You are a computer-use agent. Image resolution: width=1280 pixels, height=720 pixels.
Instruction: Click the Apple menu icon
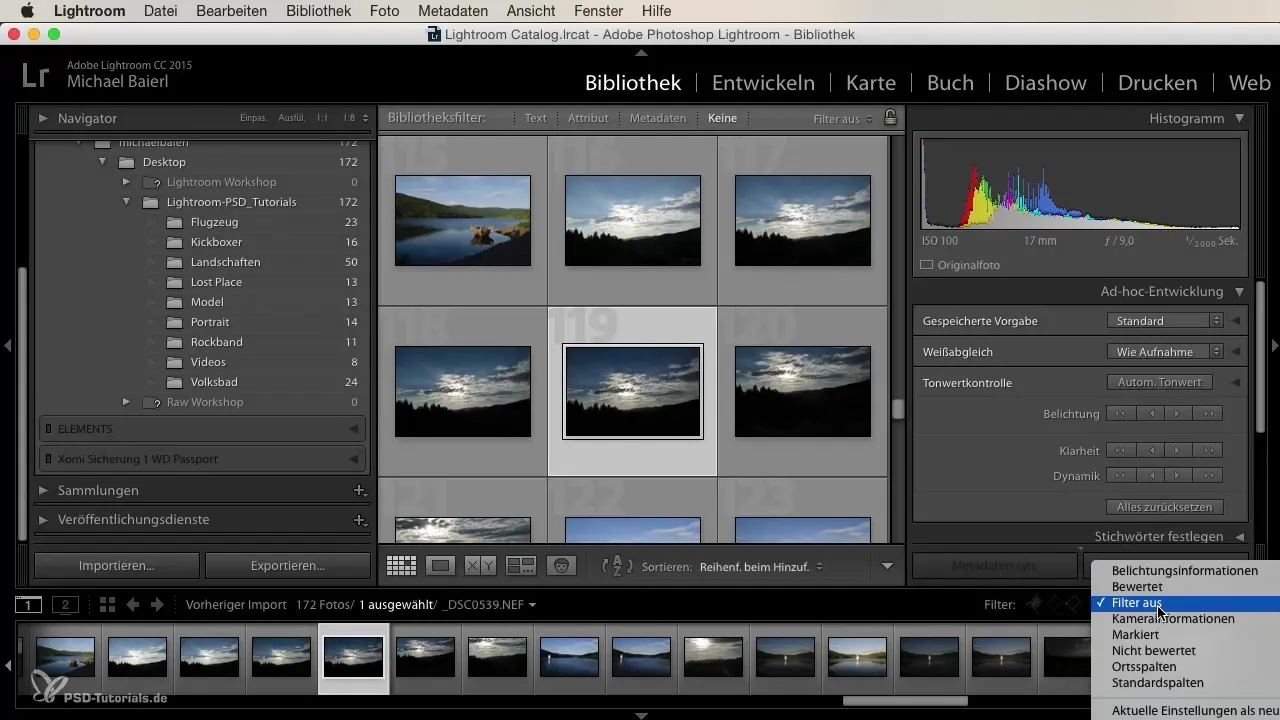point(27,11)
